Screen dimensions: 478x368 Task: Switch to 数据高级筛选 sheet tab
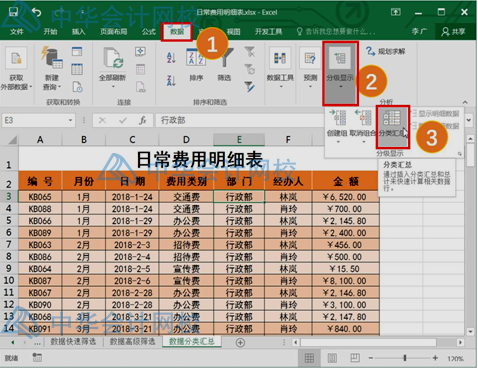coord(132,342)
